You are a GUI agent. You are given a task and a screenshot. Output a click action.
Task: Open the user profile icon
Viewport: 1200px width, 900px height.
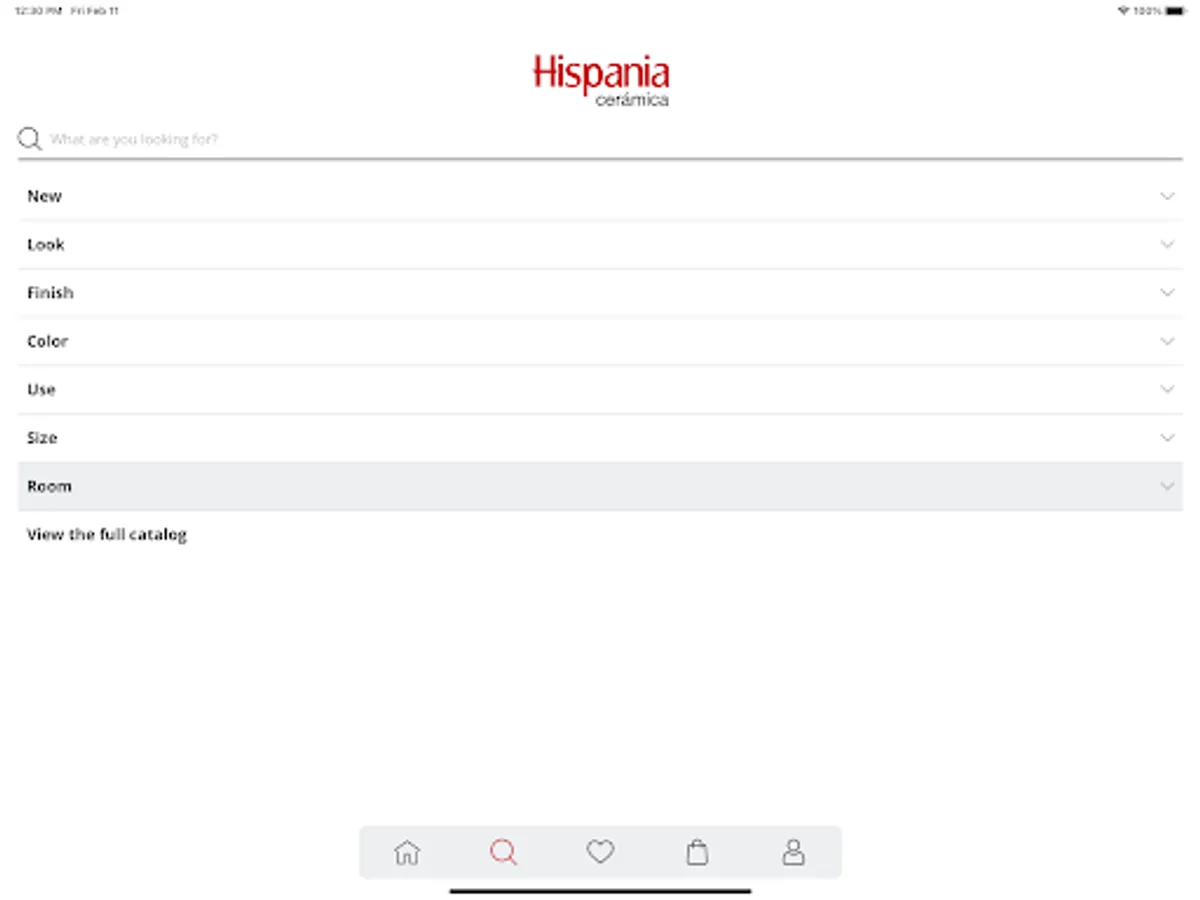pyautogui.click(x=793, y=852)
